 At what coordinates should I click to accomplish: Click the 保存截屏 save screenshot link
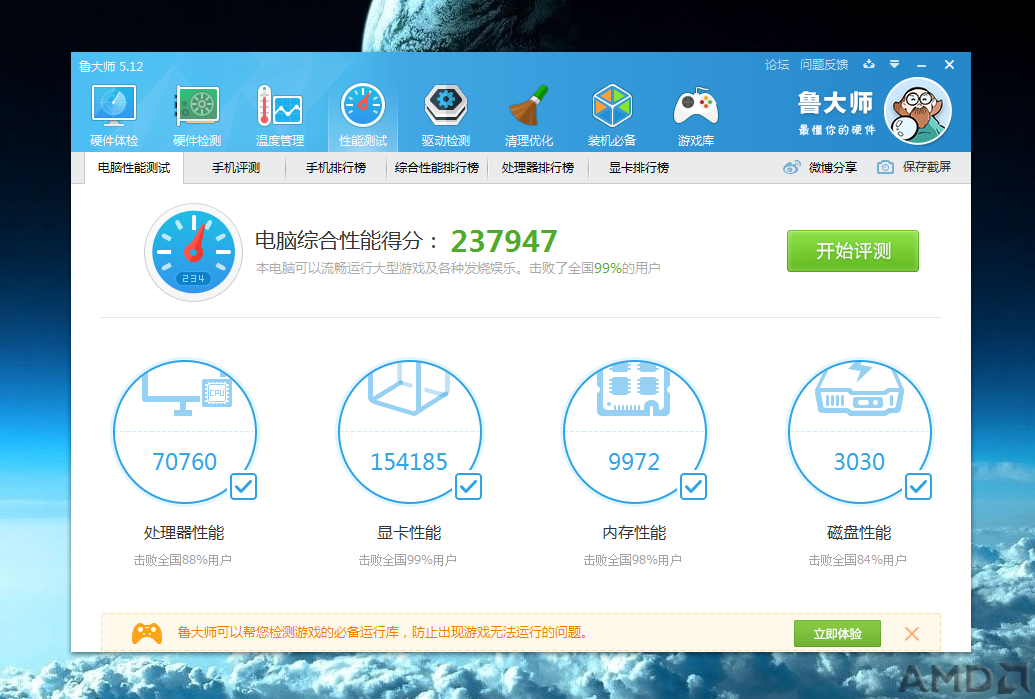coord(927,167)
